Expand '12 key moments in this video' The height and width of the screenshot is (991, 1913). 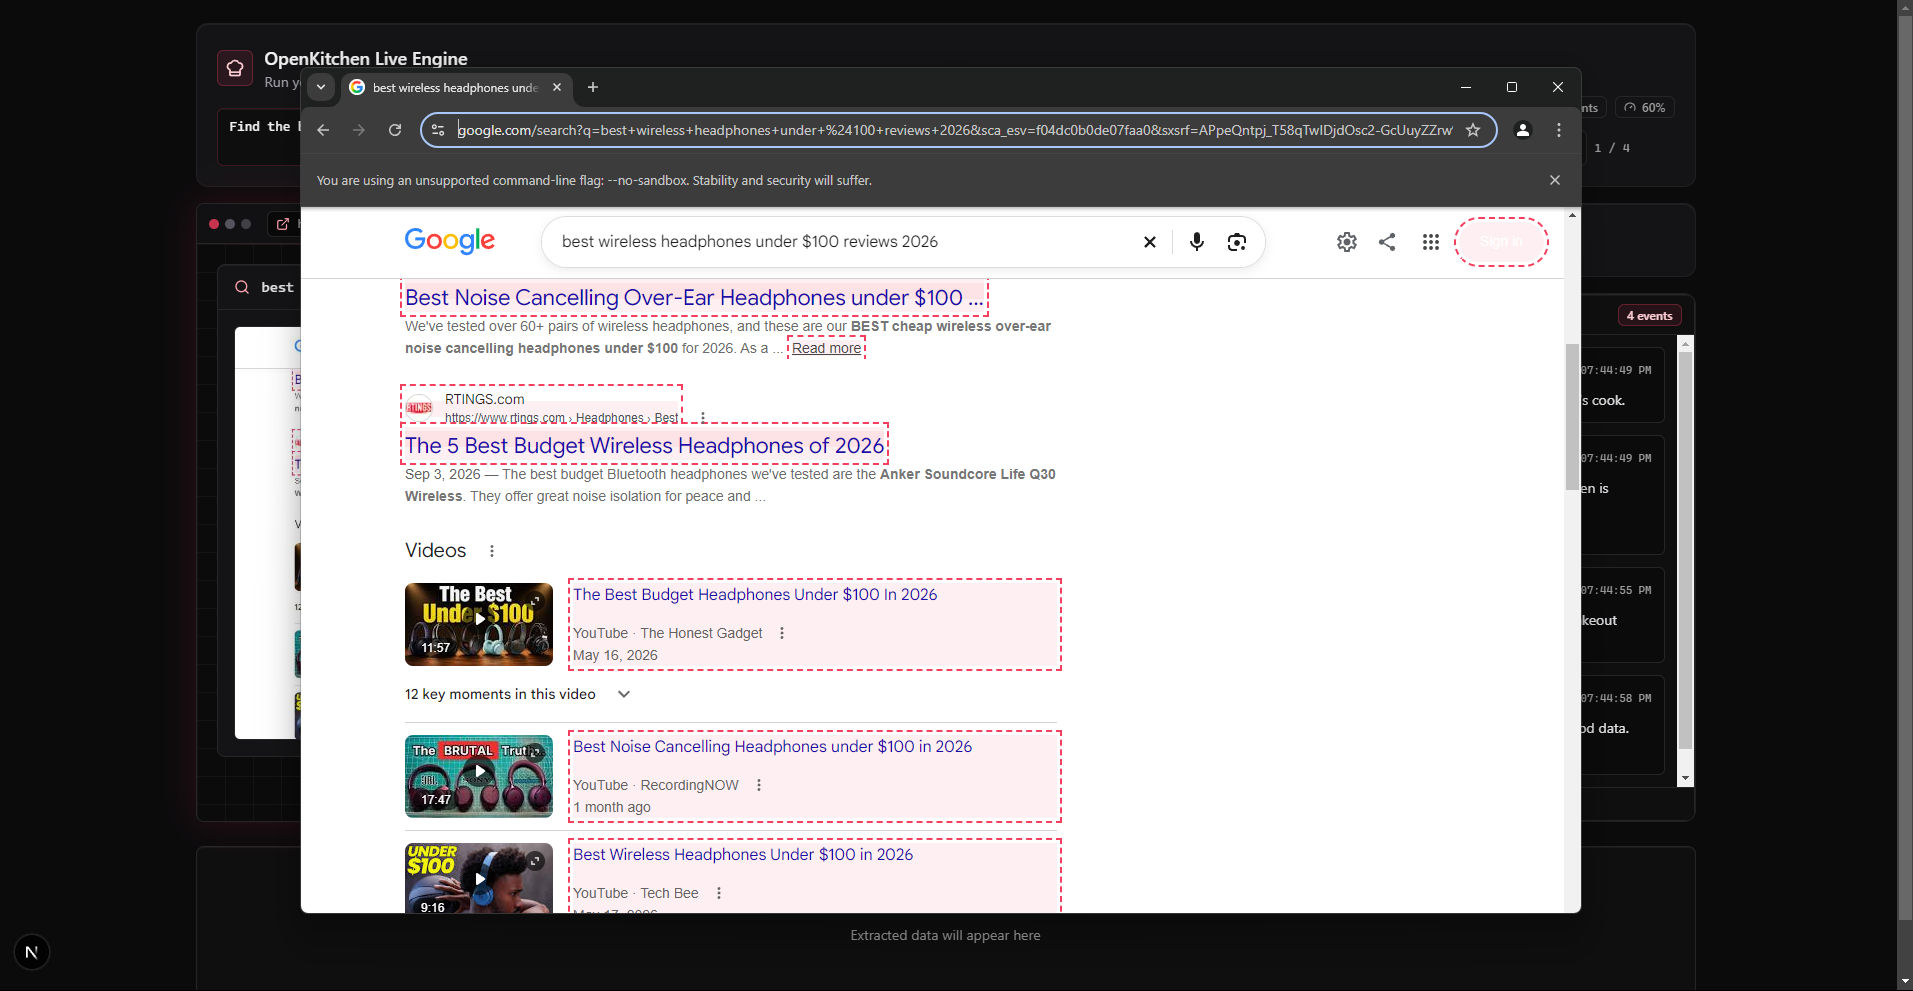(517, 694)
